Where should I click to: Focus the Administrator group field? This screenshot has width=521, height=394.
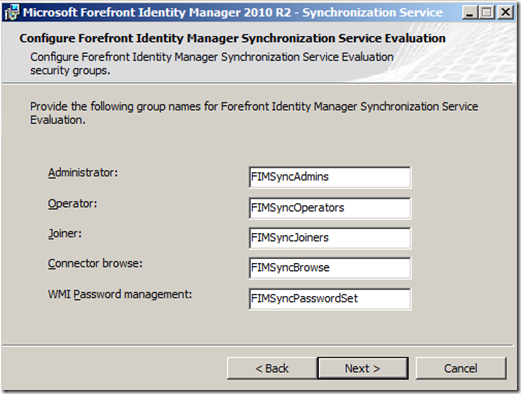[330, 177]
